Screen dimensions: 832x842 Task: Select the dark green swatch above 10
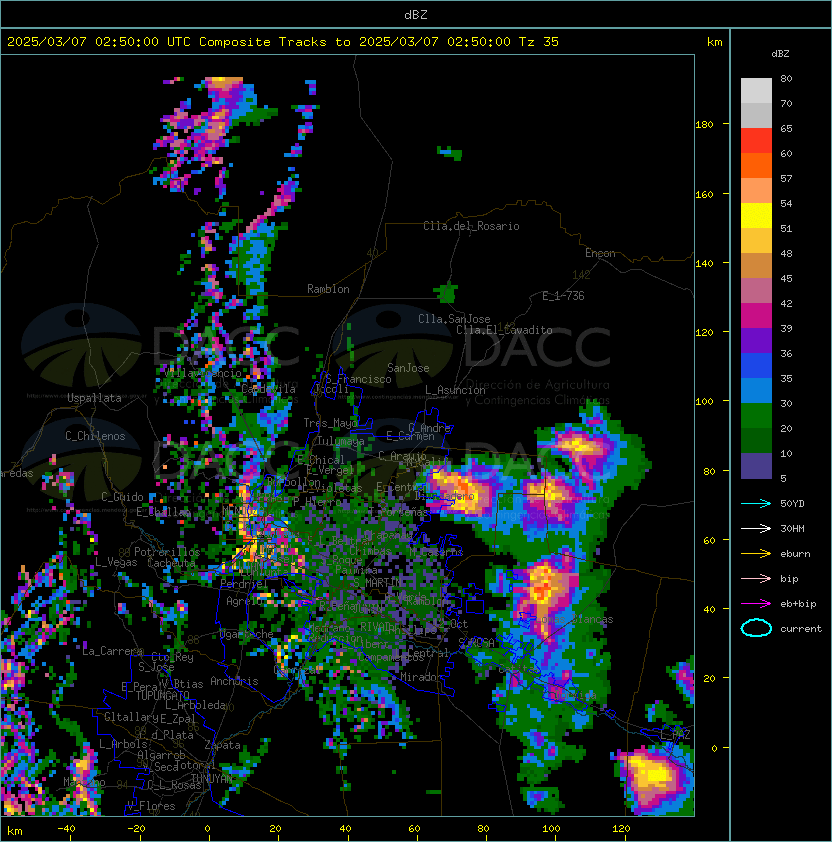[756, 440]
